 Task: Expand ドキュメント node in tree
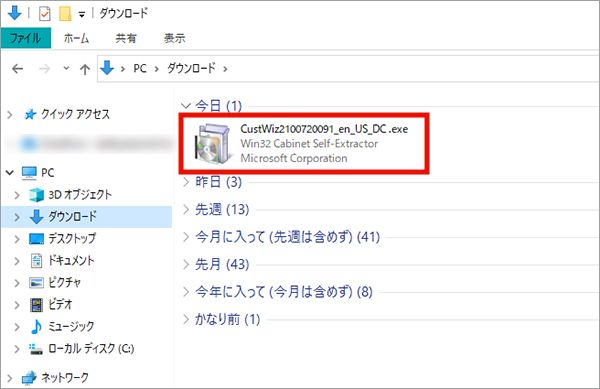coord(17,261)
